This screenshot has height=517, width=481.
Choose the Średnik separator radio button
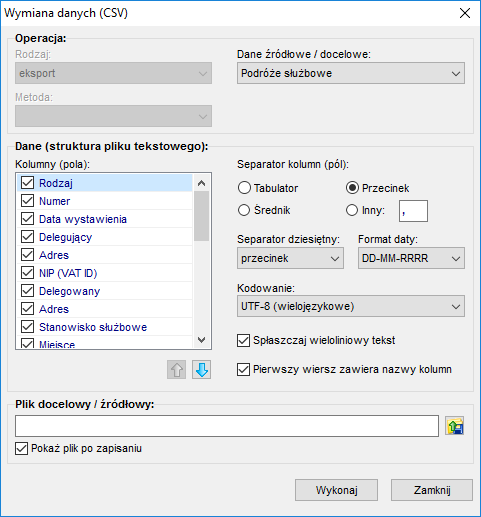(x=244, y=210)
